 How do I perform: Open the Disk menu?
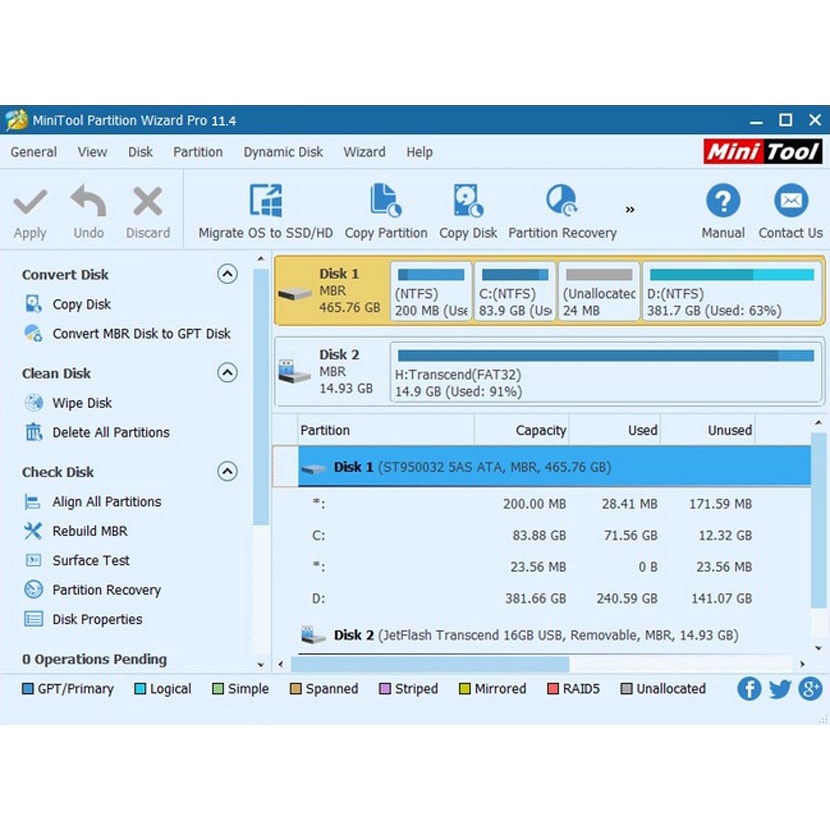(140, 152)
